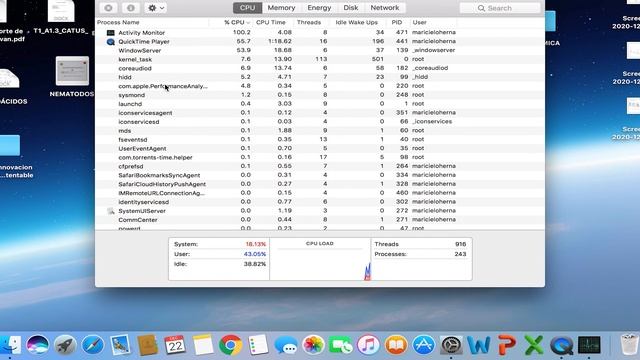Screen dimensions: 640x360
Task: Open Contacts book in the Dock
Action: click(148, 345)
